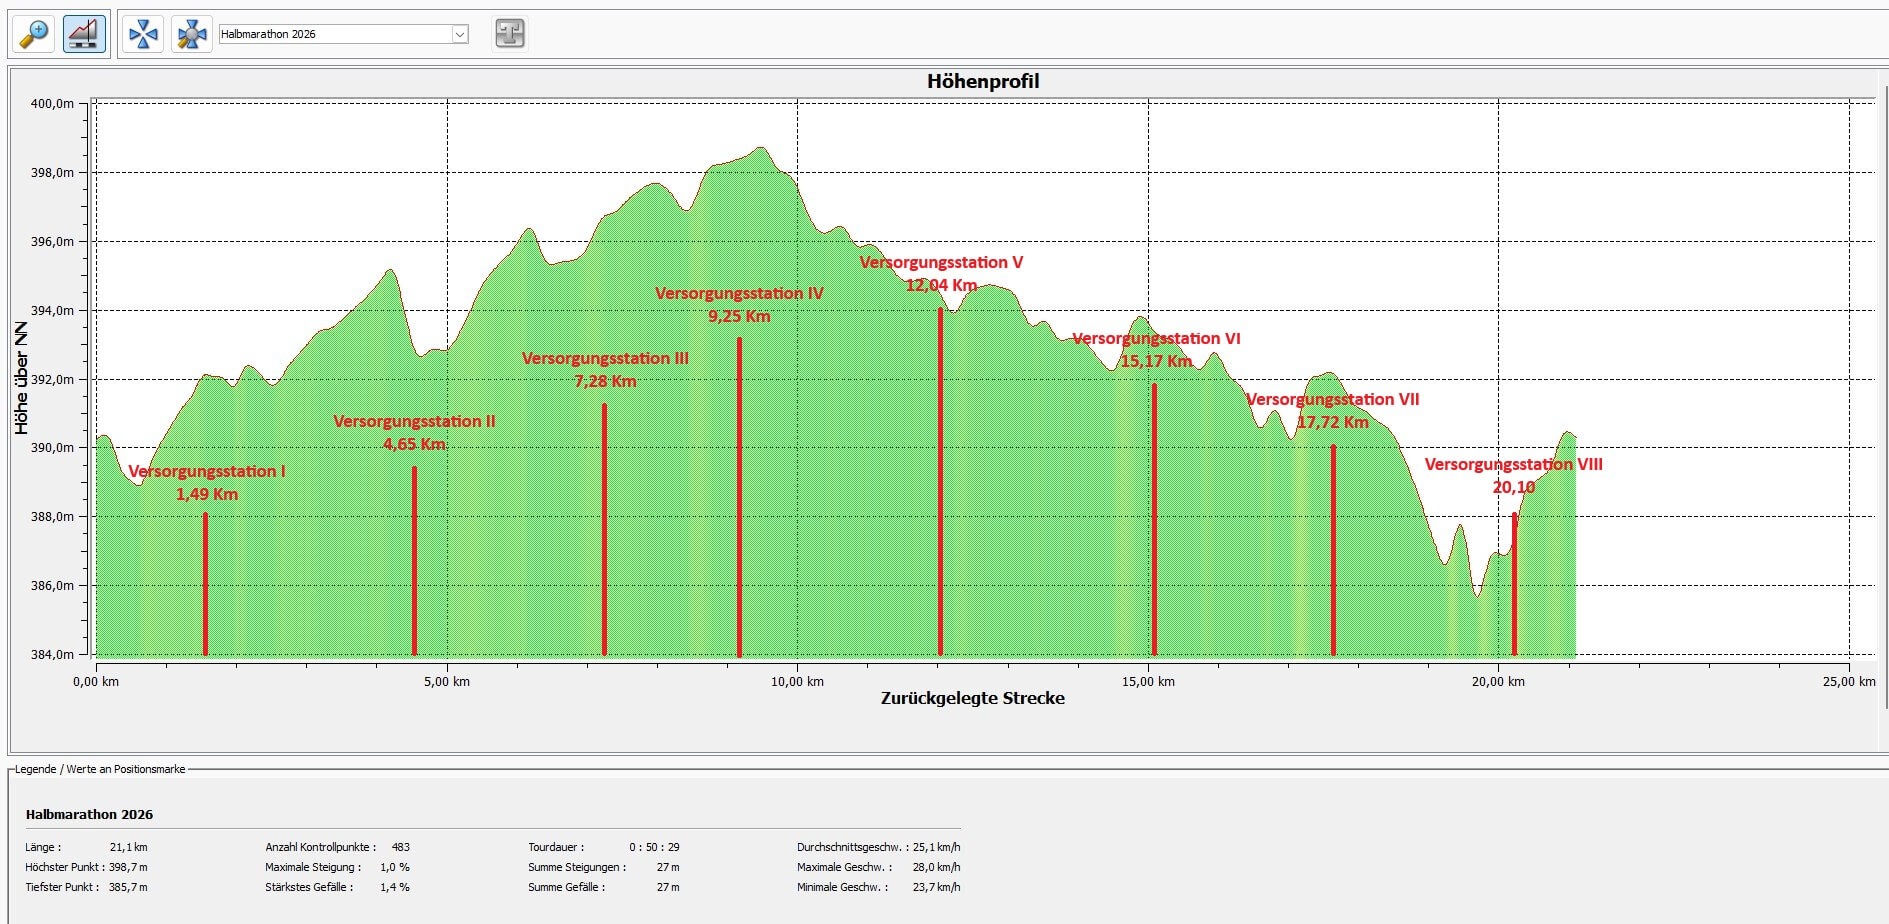Click the Höhenprofil chart title
Image resolution: width=1889 pixels, height=924 pixels.
click(x=982, y=82)
